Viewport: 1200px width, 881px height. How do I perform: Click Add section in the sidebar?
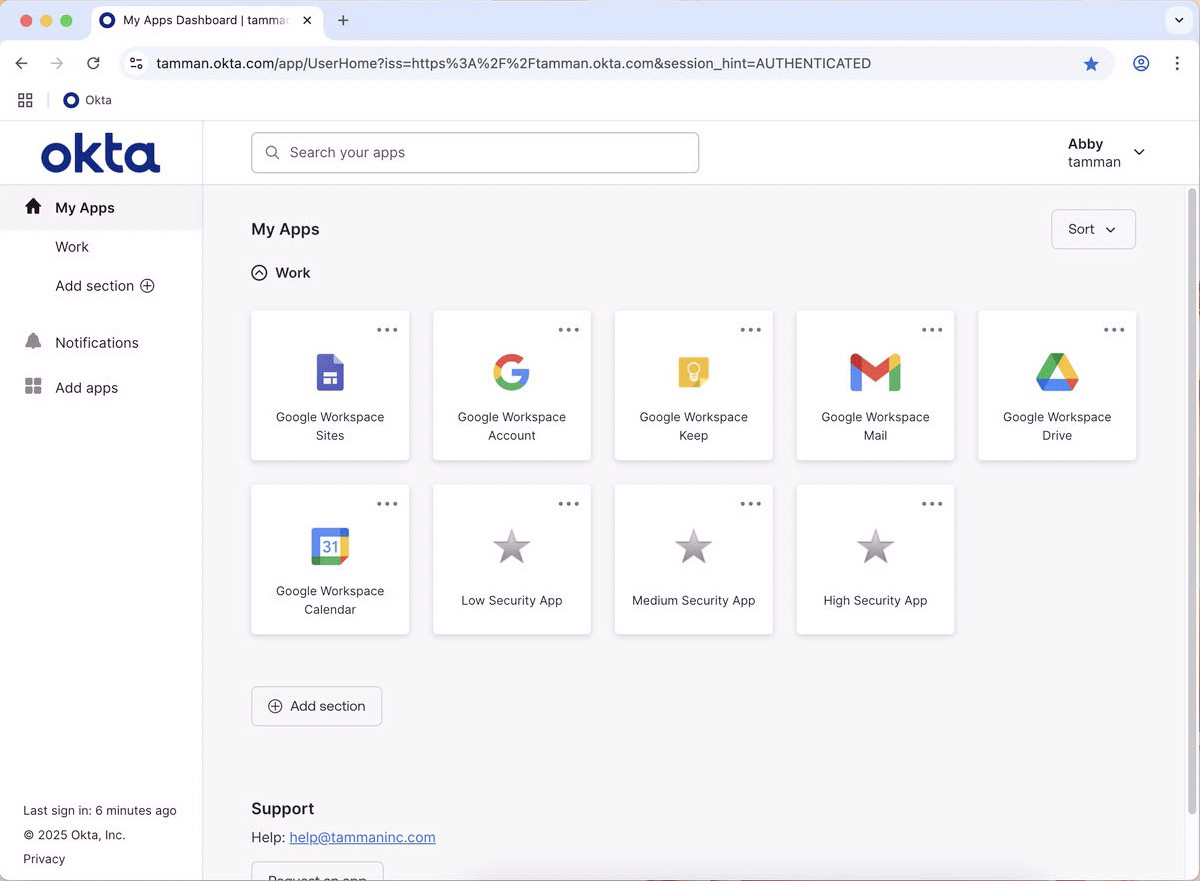coord(105,286)
